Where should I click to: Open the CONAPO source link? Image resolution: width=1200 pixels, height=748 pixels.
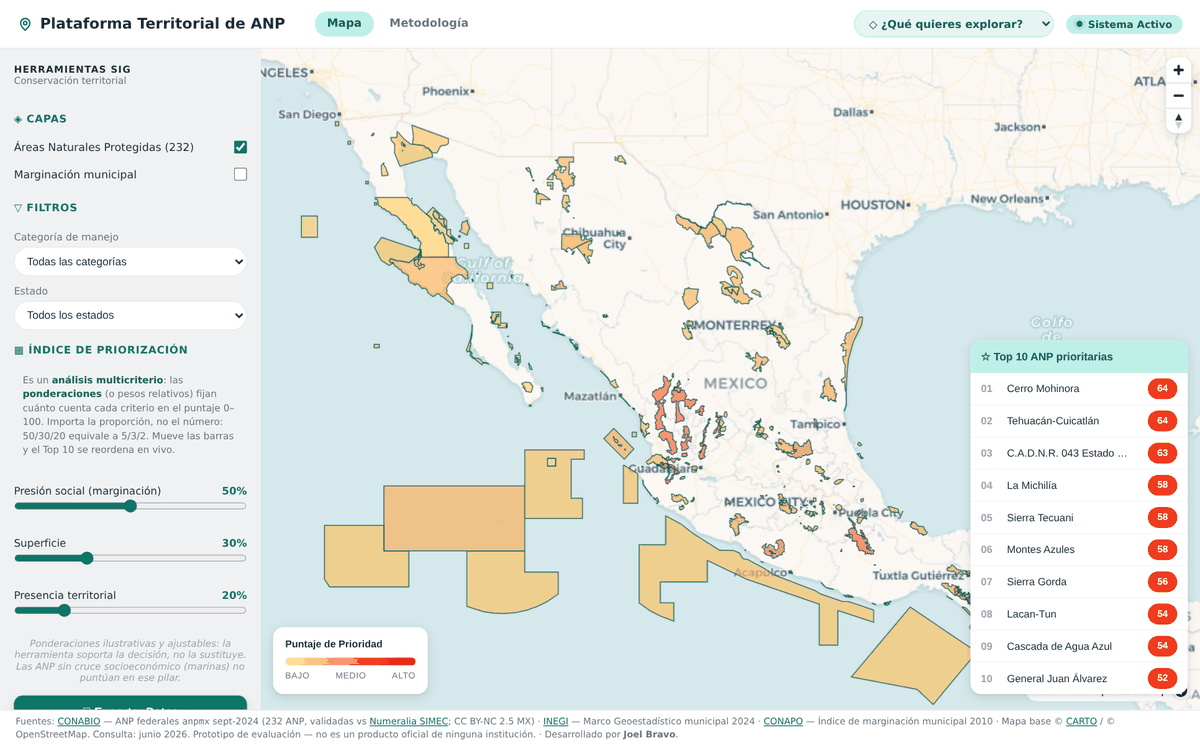click(782, 721)
